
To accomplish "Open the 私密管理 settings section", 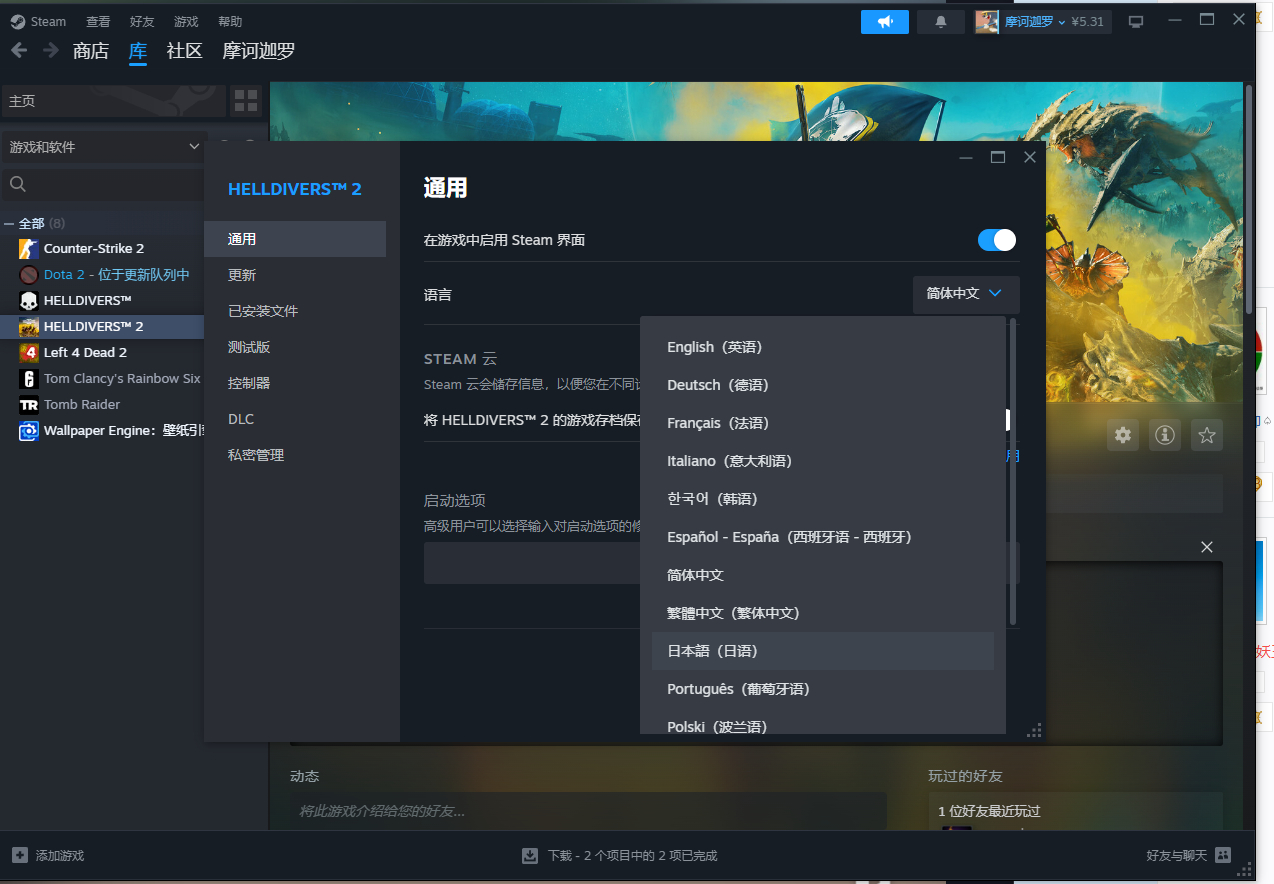I will tap(295, 455).
